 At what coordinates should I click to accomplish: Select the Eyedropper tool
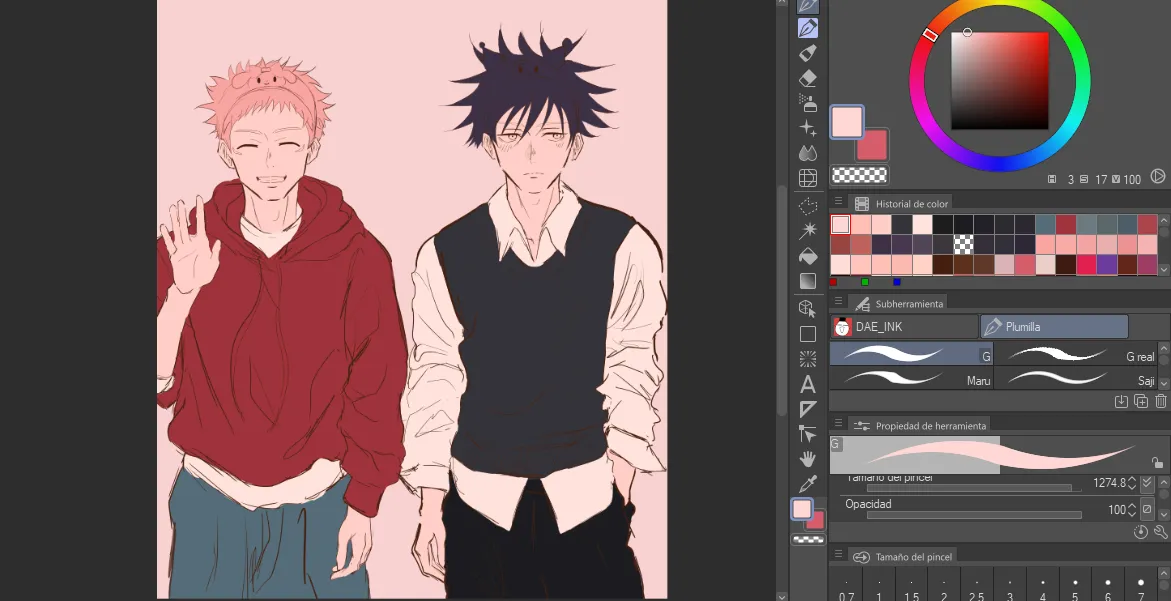click(807, 484)
